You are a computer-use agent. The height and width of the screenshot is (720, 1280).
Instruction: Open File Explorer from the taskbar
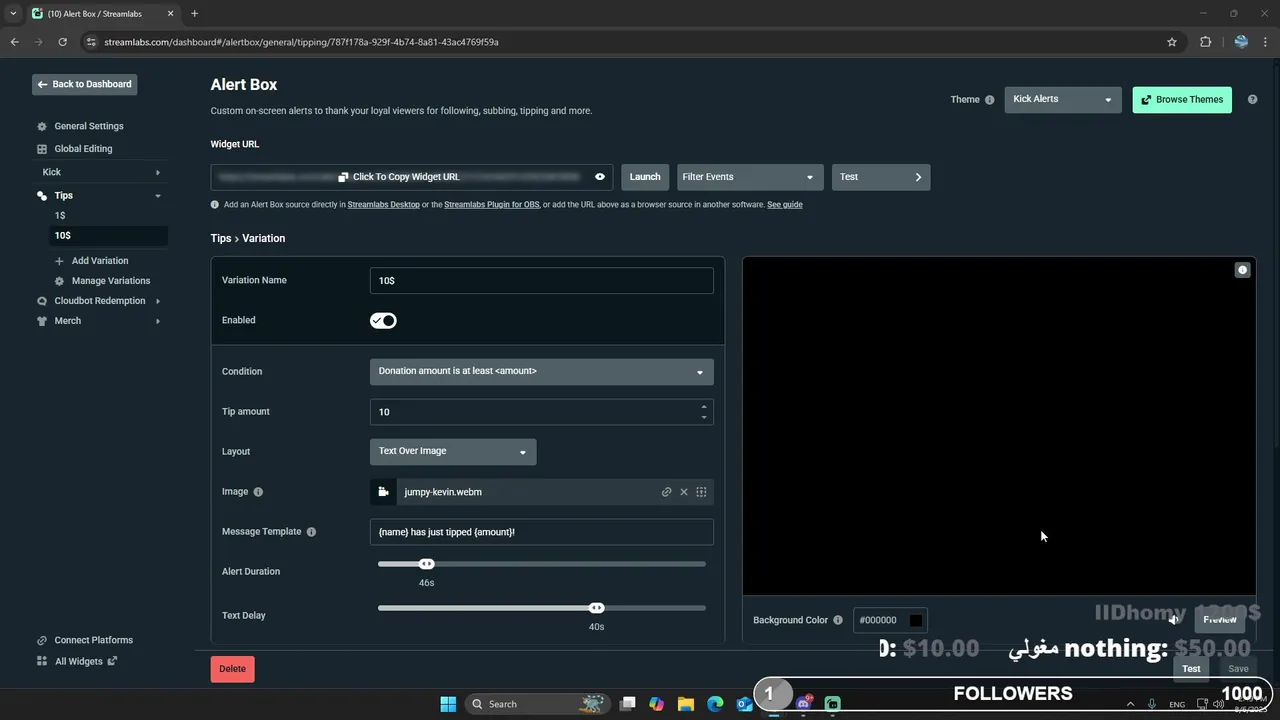click(685, 704)
